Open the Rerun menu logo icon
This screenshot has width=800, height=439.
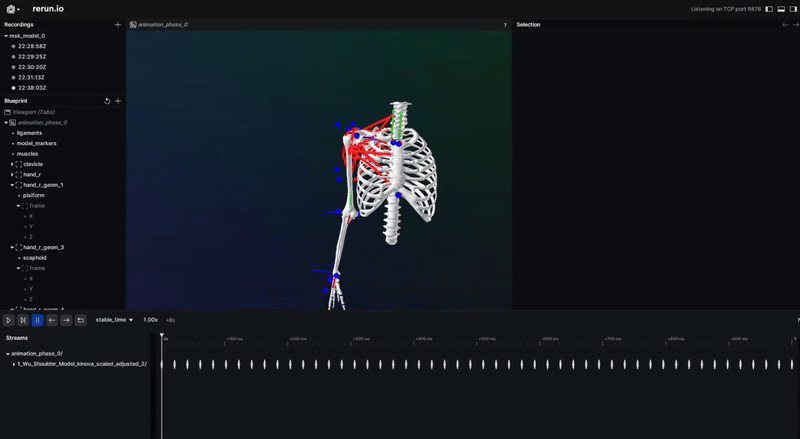click(12, 9)
